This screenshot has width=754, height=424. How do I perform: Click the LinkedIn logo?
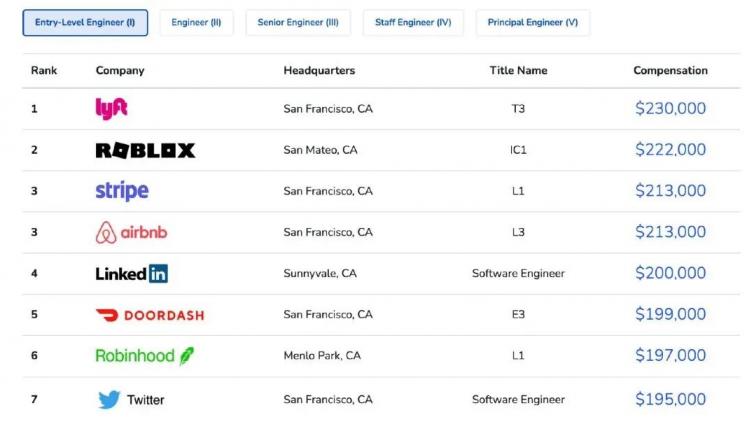(x=131, y=273)
